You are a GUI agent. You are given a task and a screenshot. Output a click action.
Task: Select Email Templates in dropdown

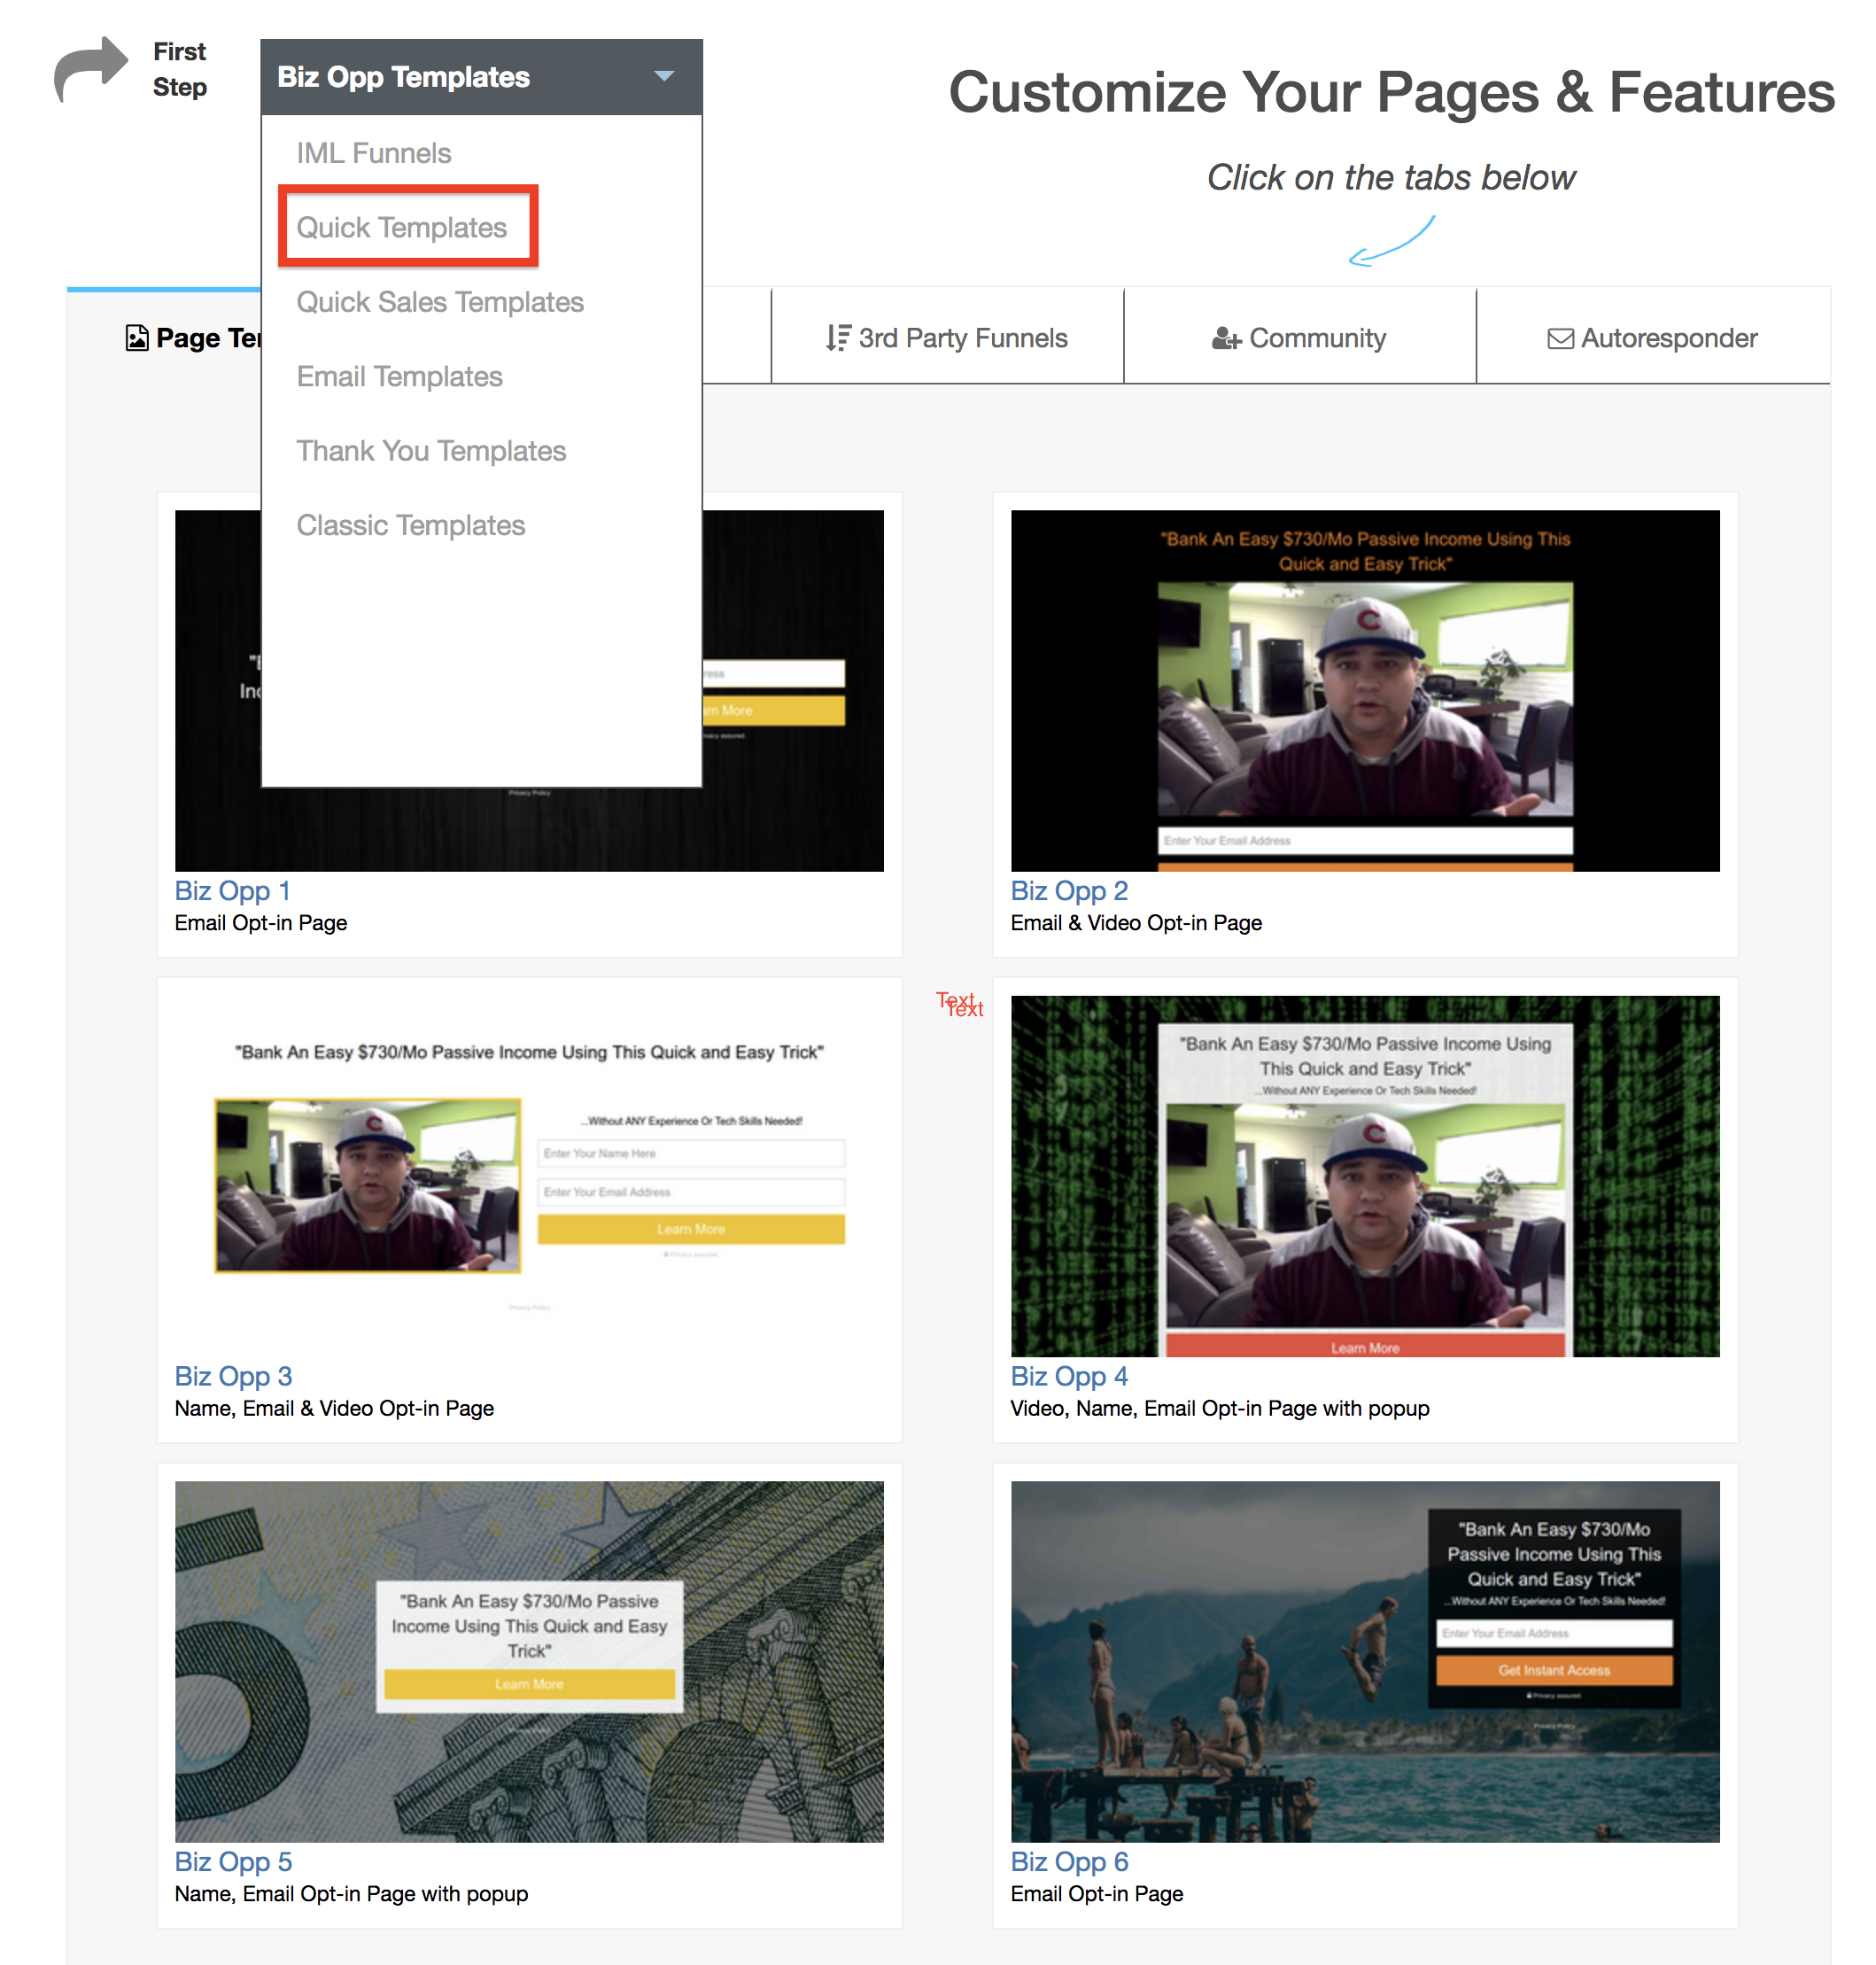click(399, 377)
